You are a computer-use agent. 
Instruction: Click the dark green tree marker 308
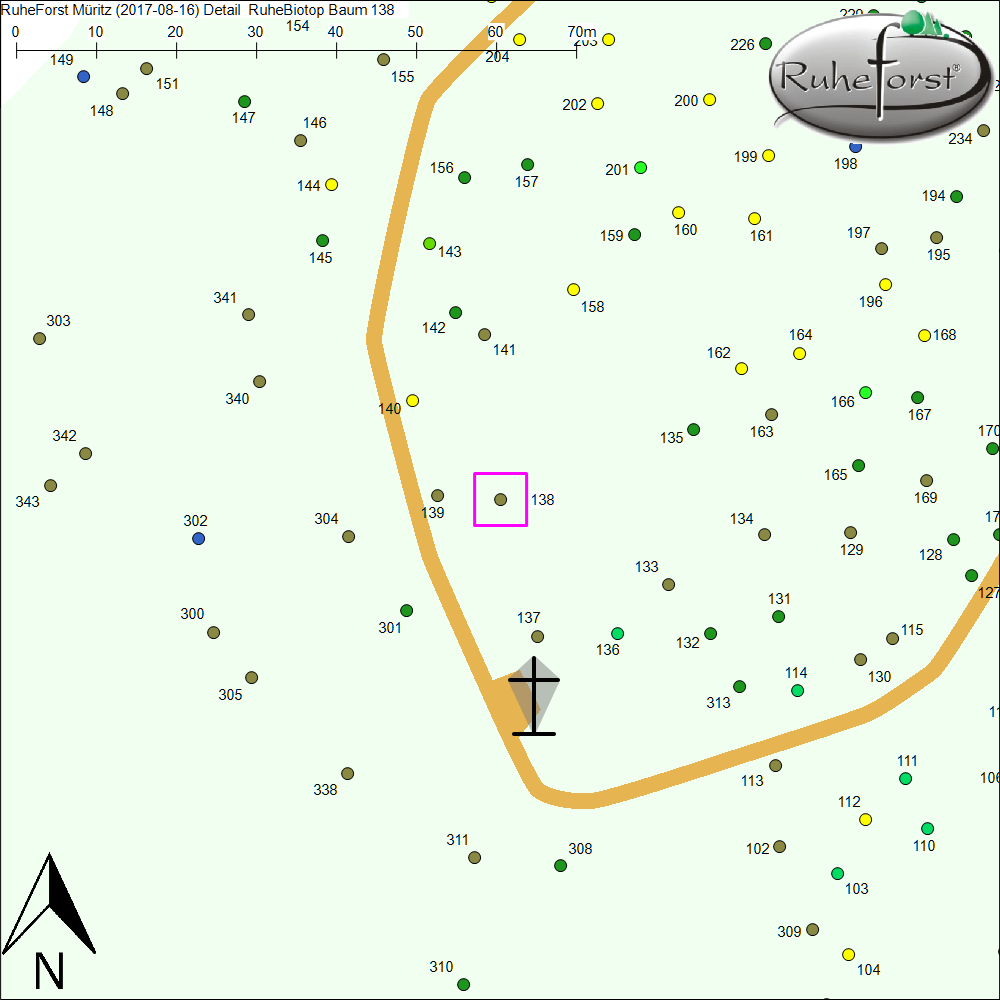pyautogui.click(x=561, y=866)
